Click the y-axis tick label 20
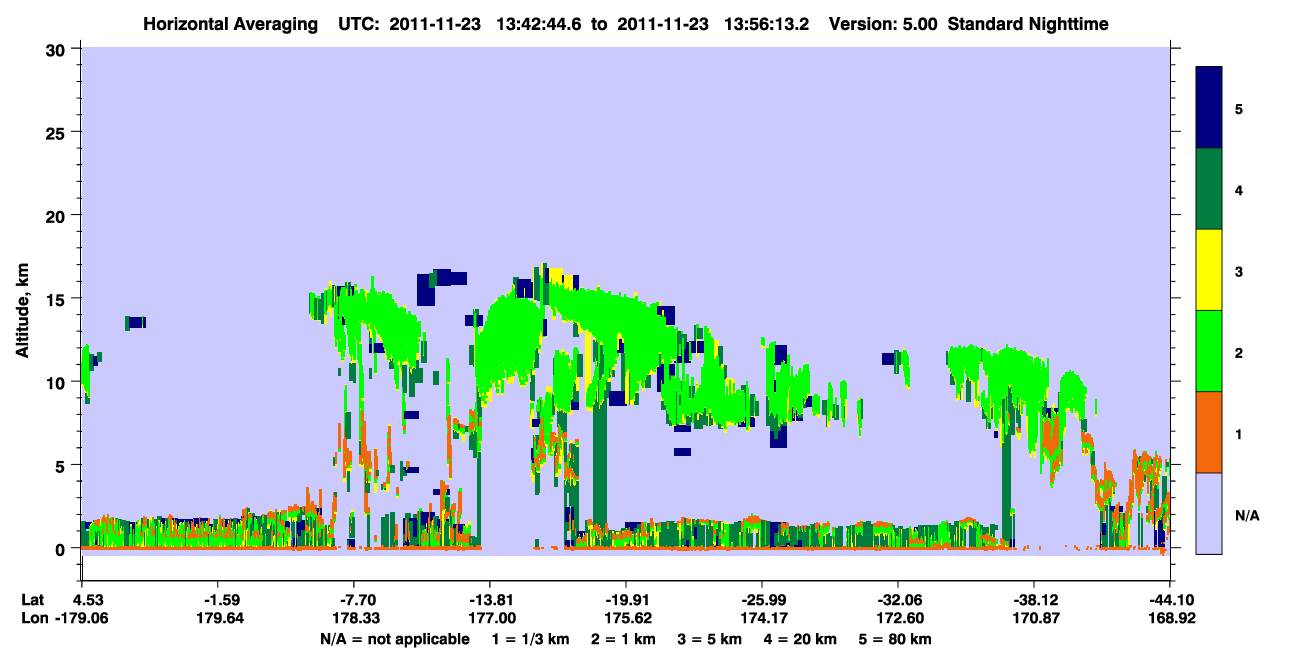Screen dimensions: 1300x667 click(x=58, y=216)
